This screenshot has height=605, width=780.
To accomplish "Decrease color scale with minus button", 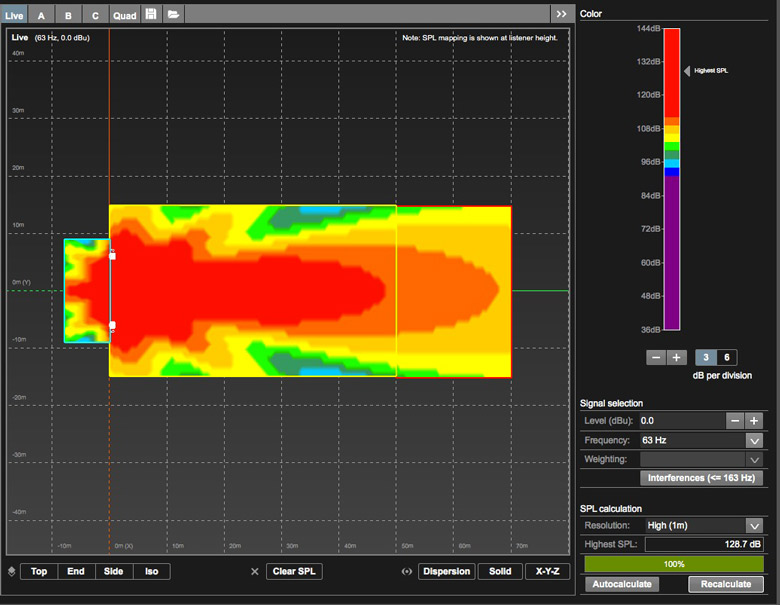I will (x=656, y=357).
